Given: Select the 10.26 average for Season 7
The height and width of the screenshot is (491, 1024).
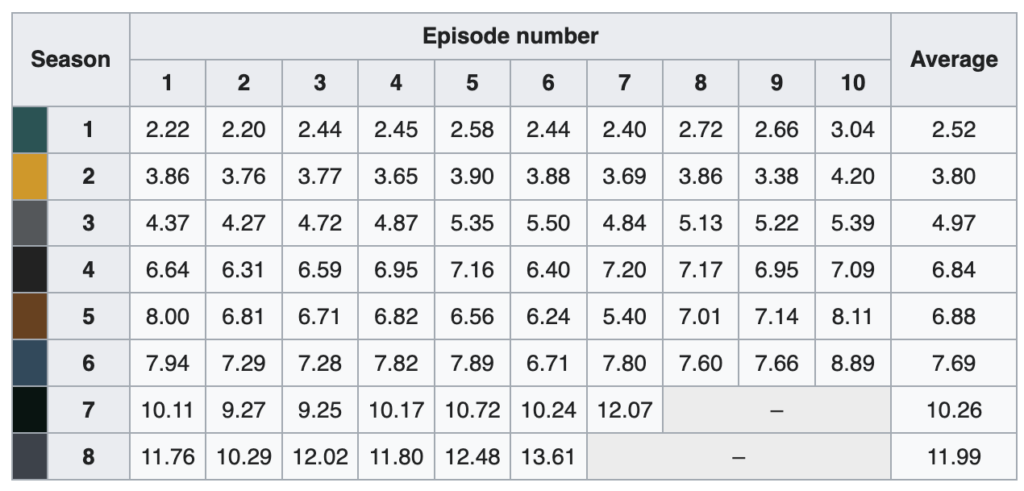Looking at the screenshot, I should pyautogui.click(x=953, y=410).
